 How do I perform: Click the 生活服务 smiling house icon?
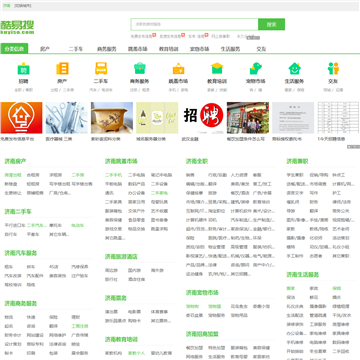pyautogui.click(x=294, y=68)
